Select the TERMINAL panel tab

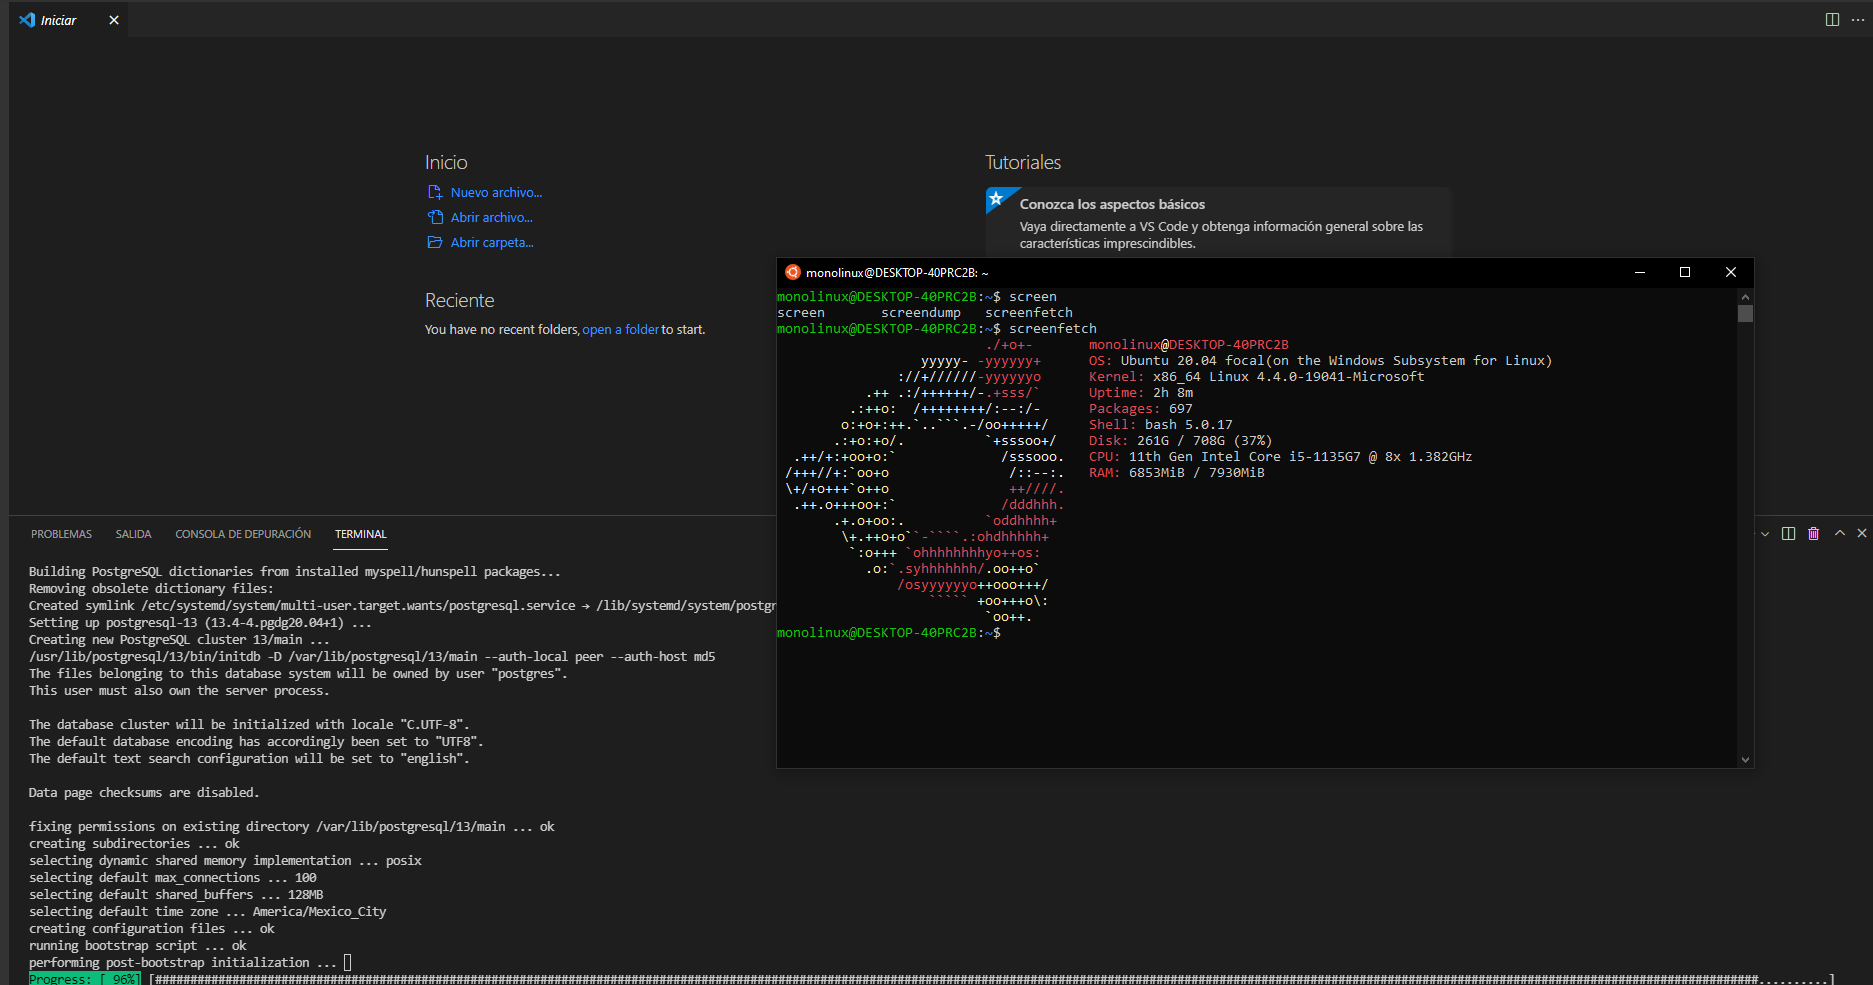pyautogui.click(x=360, y=534)
